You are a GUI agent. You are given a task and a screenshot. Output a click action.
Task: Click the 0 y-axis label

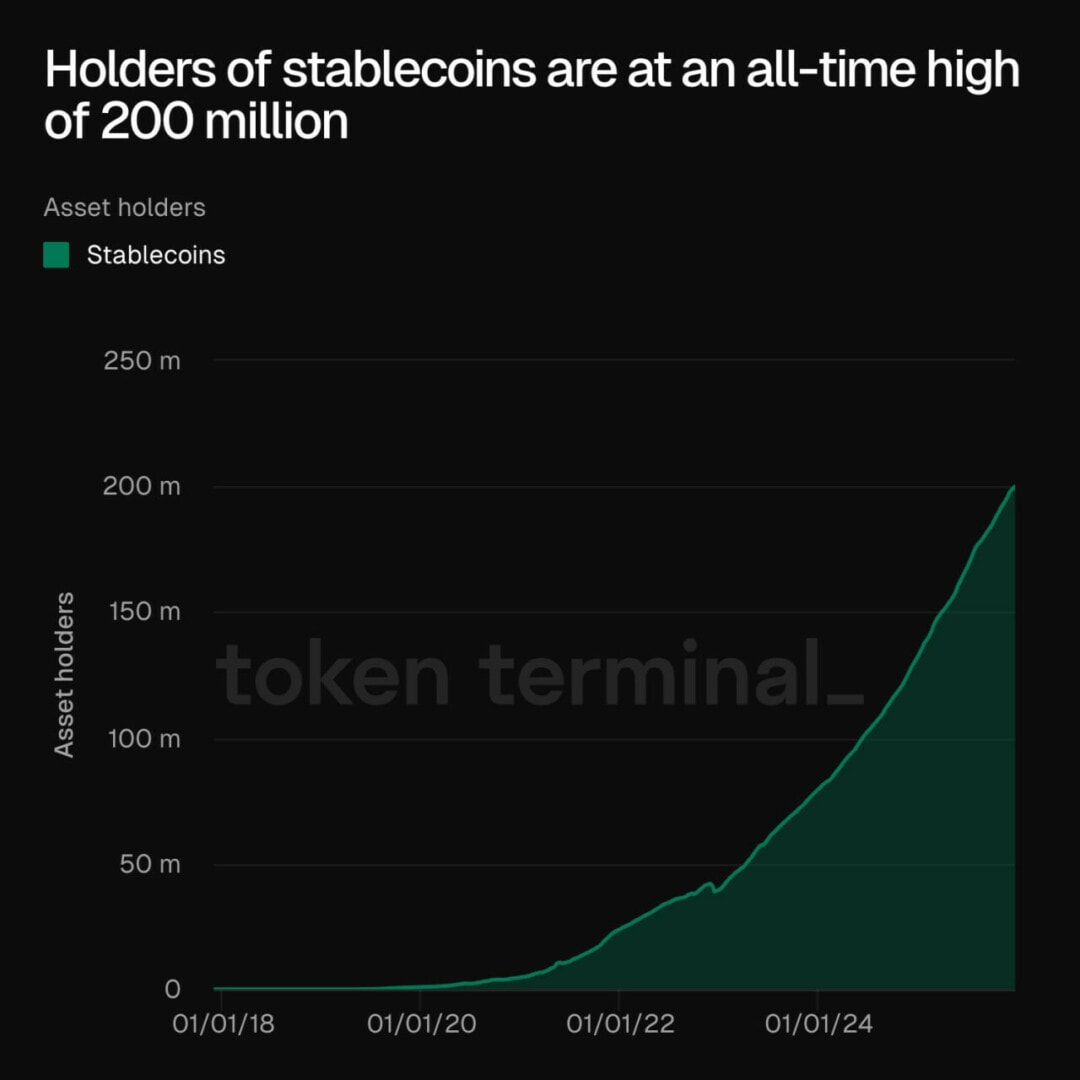[172, 989]
